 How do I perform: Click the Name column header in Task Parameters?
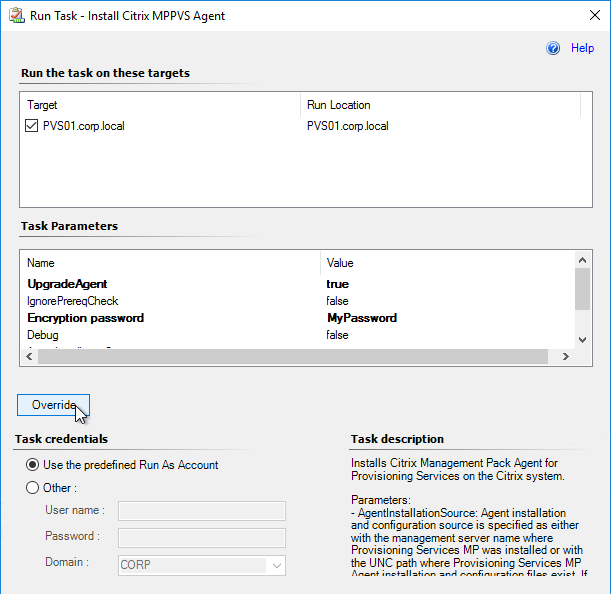170,263
